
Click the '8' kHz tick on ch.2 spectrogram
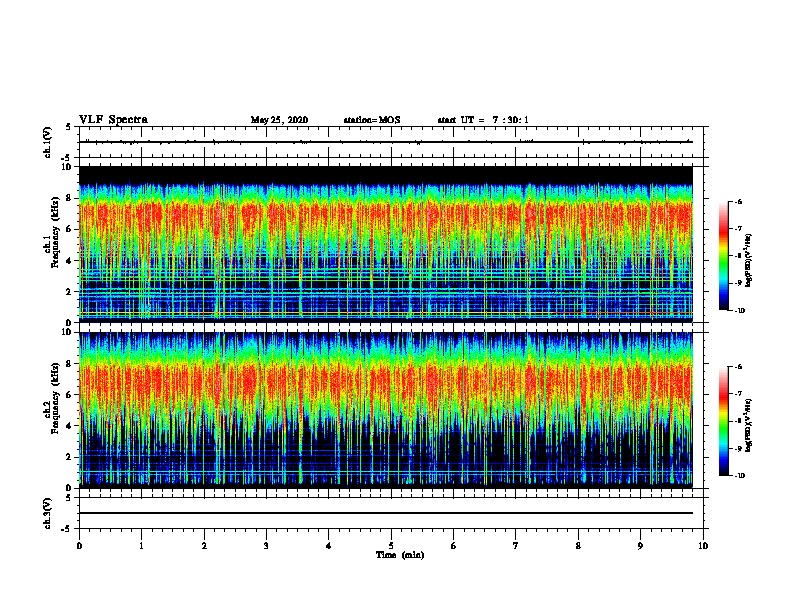point(69,364)
